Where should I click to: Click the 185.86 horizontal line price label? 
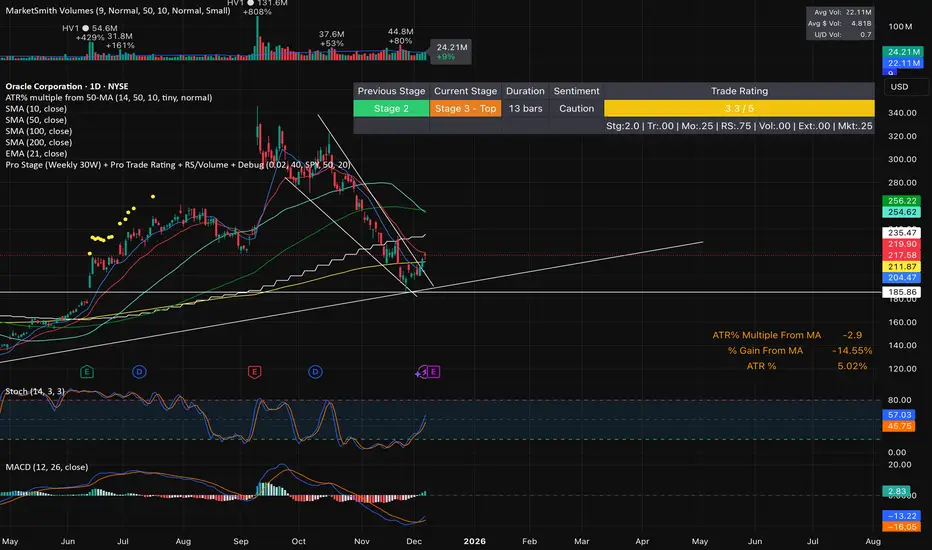coord(902,292)
